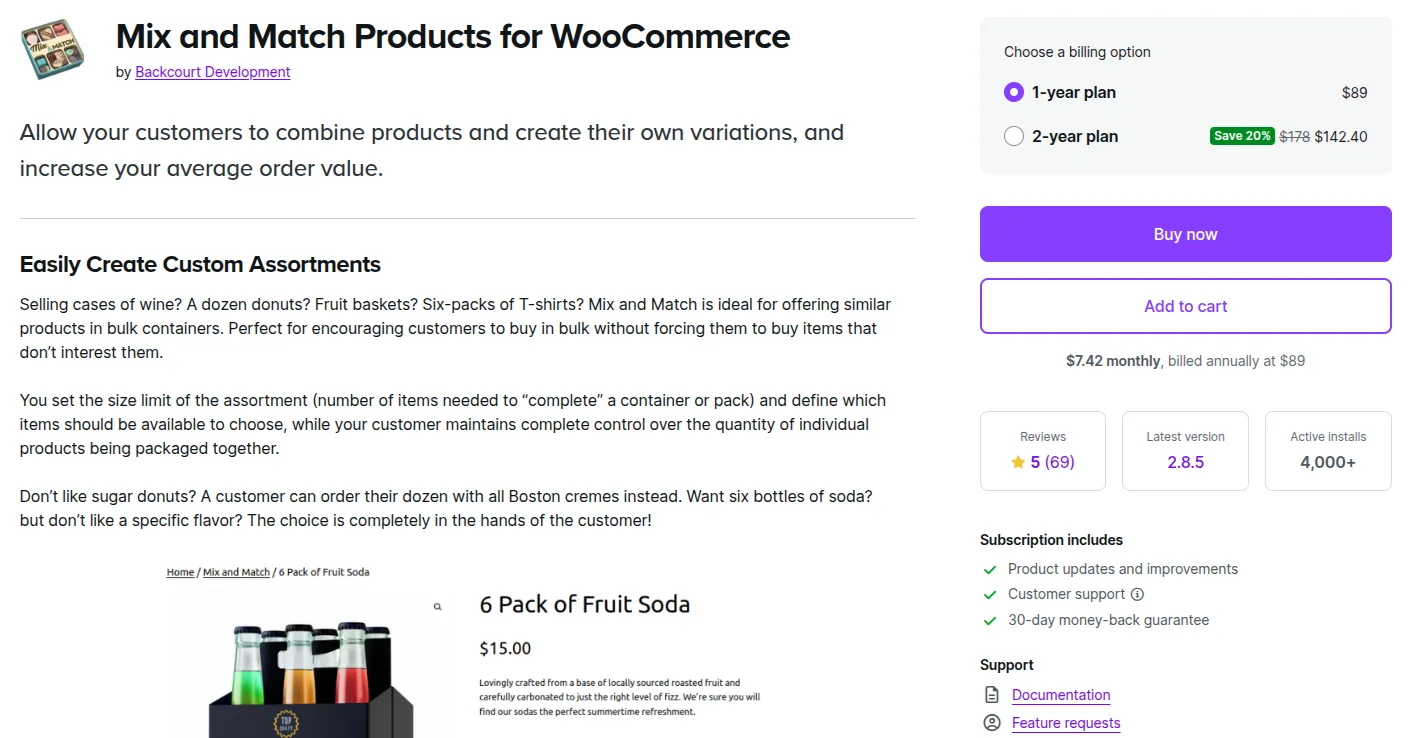Go to the Feature requests link
Image resolution: width=1410 pixels, height=738 pixels.
pyautogui.click(x=1066, y=723)
